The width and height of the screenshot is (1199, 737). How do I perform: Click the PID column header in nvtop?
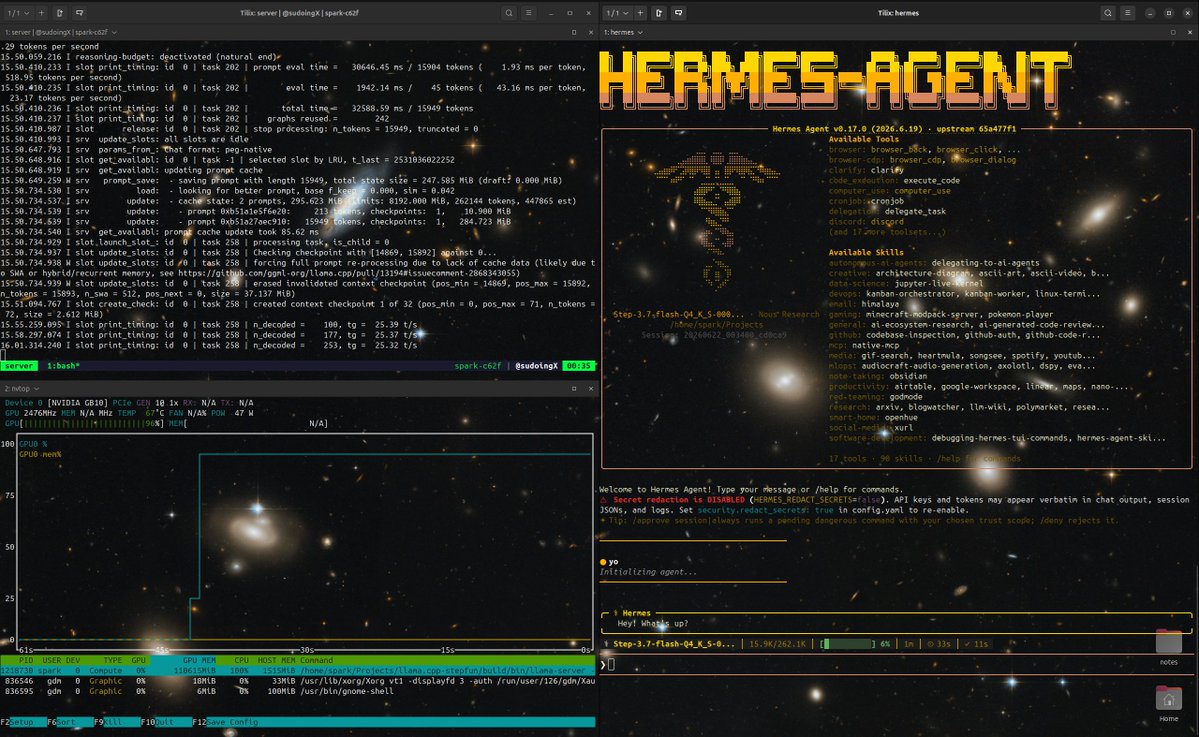[x=26, y=660]
